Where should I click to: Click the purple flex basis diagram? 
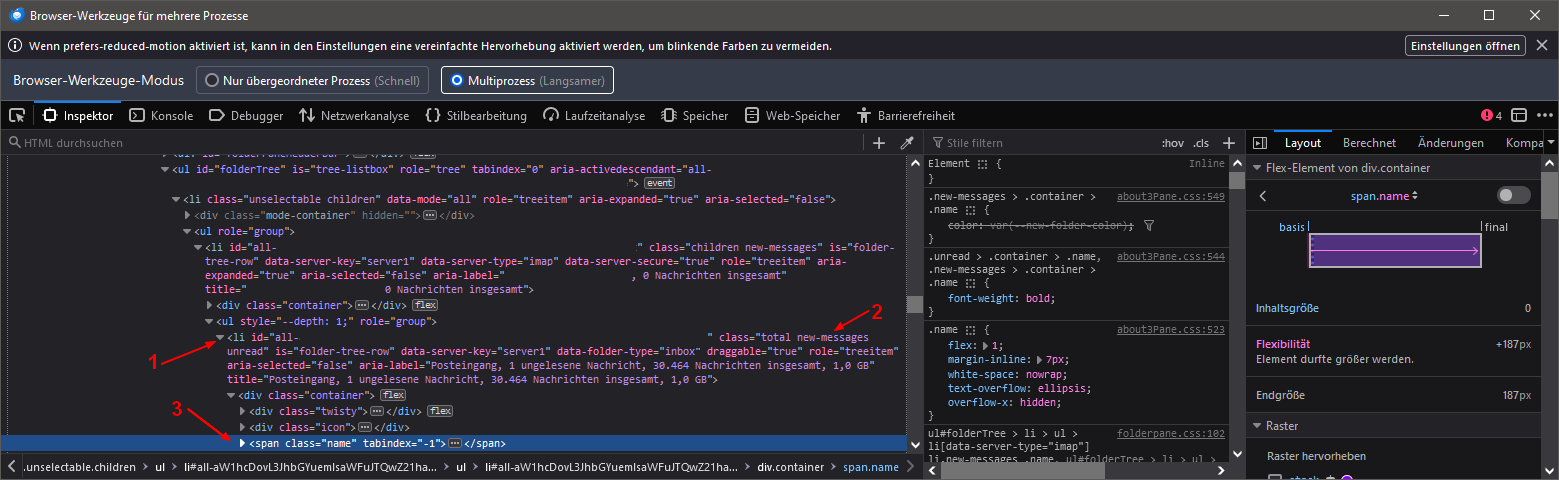pyautogui.click(x=1394, y=251)
